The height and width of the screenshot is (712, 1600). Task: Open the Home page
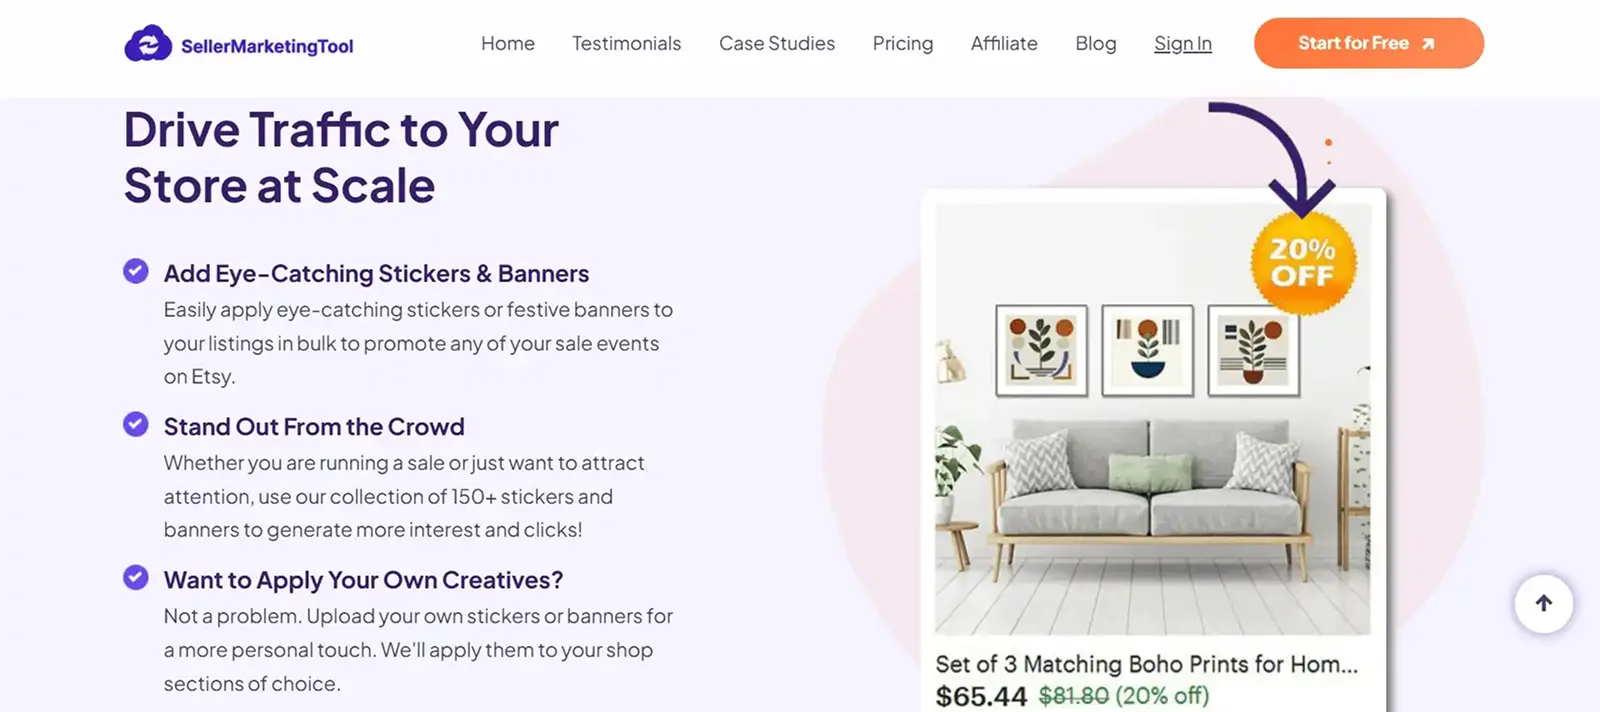point(508,43)
